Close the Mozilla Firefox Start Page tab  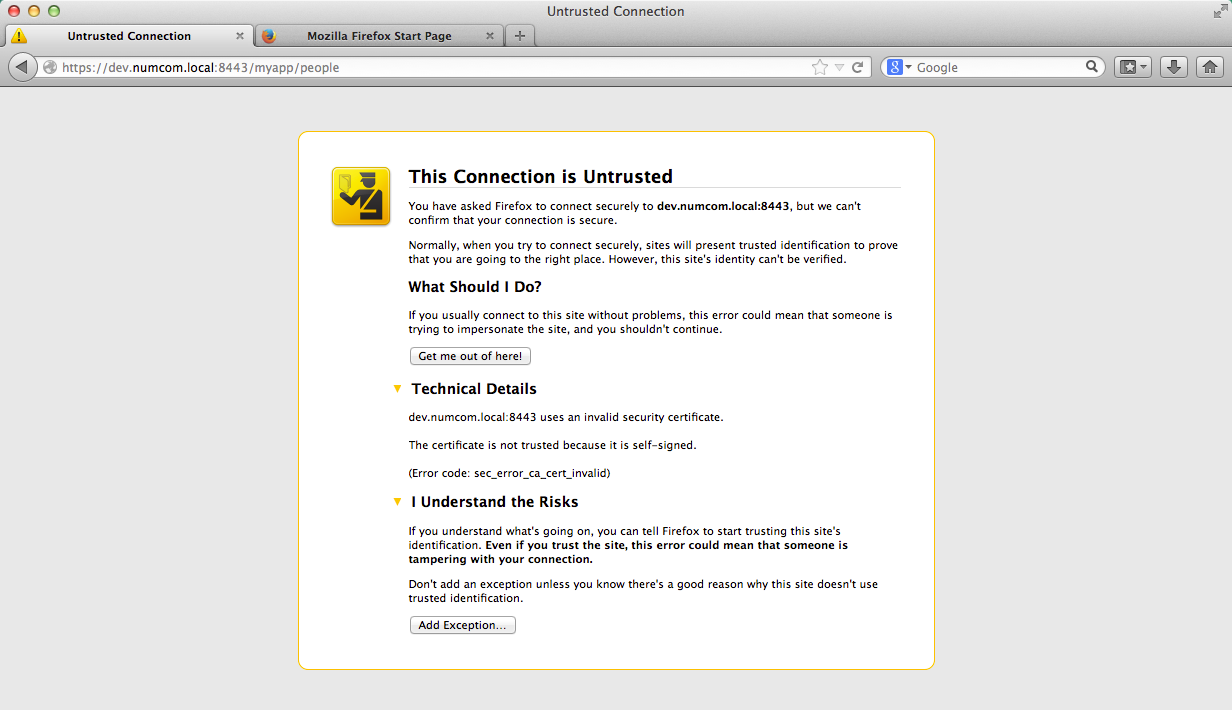tap(489, 36)
